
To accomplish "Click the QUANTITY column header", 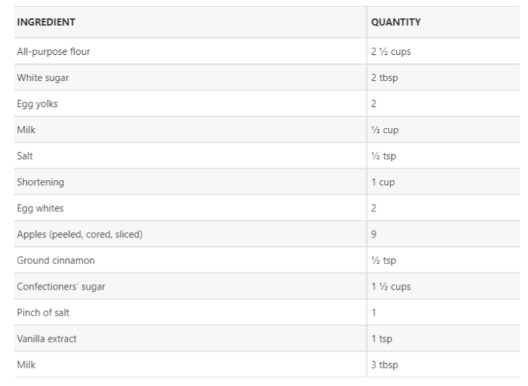I will click(x=396, y=22).
